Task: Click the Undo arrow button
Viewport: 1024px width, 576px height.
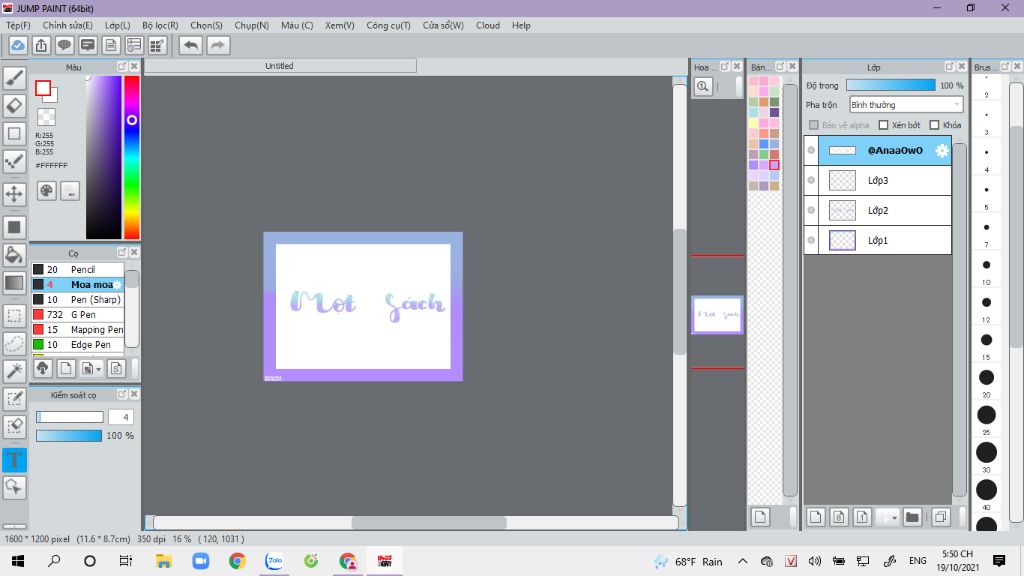Action: (x=191, y=45)
